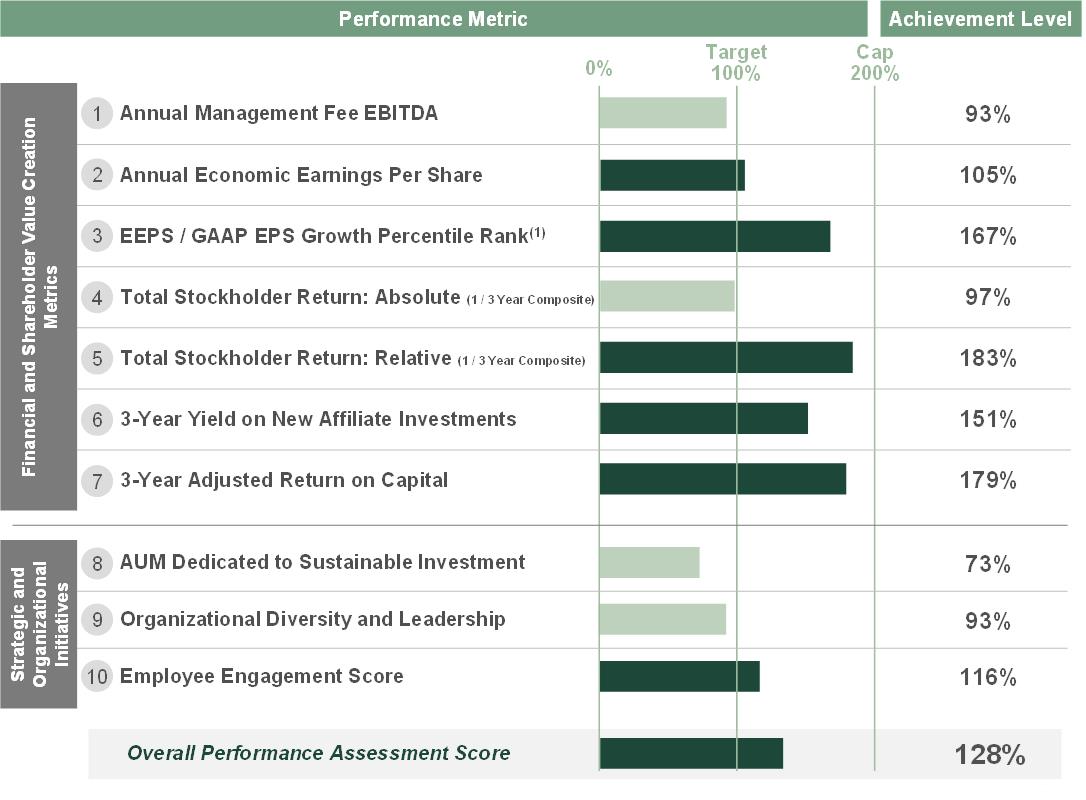1086x800 pixels.
Task: Click the Annual Management Fee EBITDA bar
Action: [x=662, y=113]
